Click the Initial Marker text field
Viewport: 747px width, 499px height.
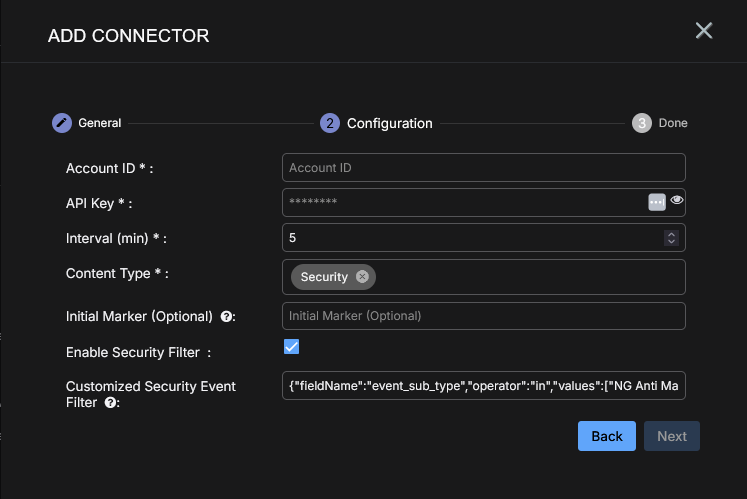coord(484,316)
